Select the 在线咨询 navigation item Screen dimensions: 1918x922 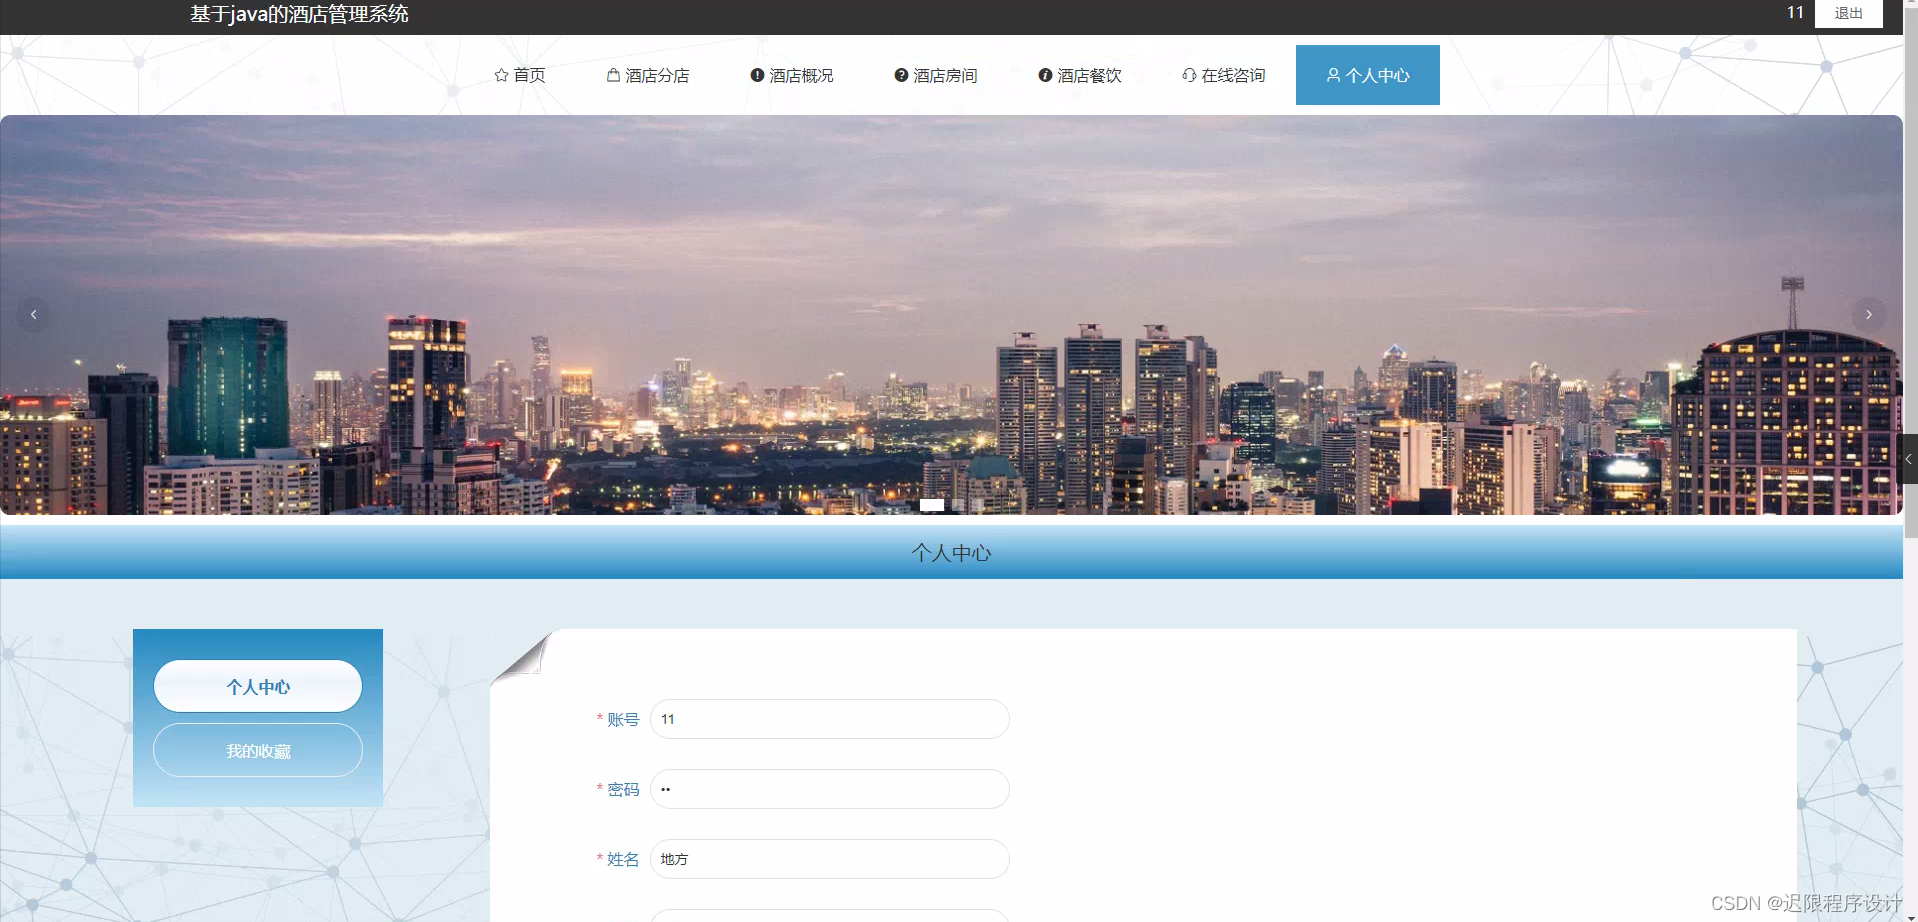(x=1233, y=74)
